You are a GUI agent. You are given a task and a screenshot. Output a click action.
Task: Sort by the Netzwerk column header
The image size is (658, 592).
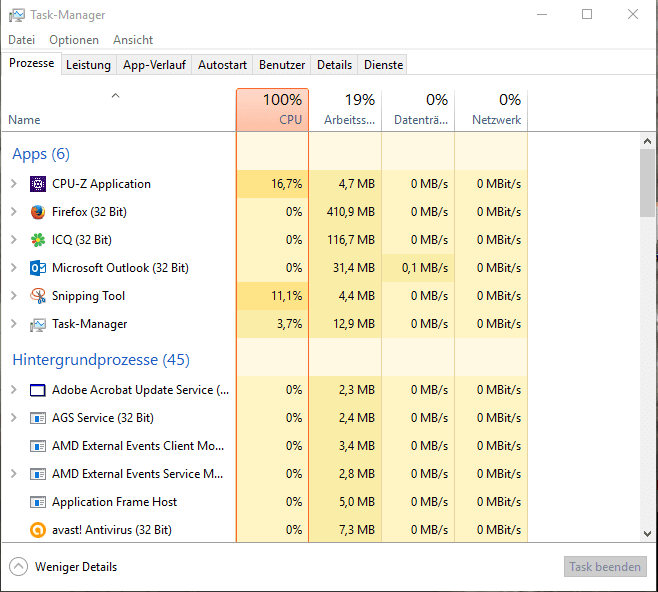click(x=491, y=110)
